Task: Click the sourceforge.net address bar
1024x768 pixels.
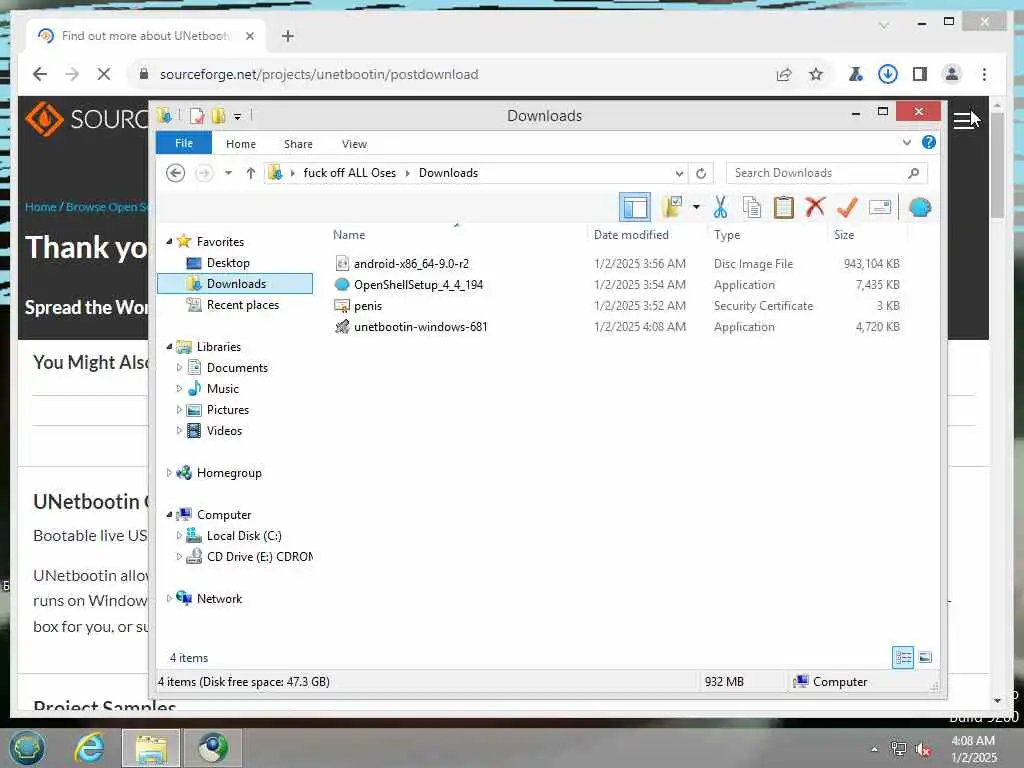Action: coord(451,74)
